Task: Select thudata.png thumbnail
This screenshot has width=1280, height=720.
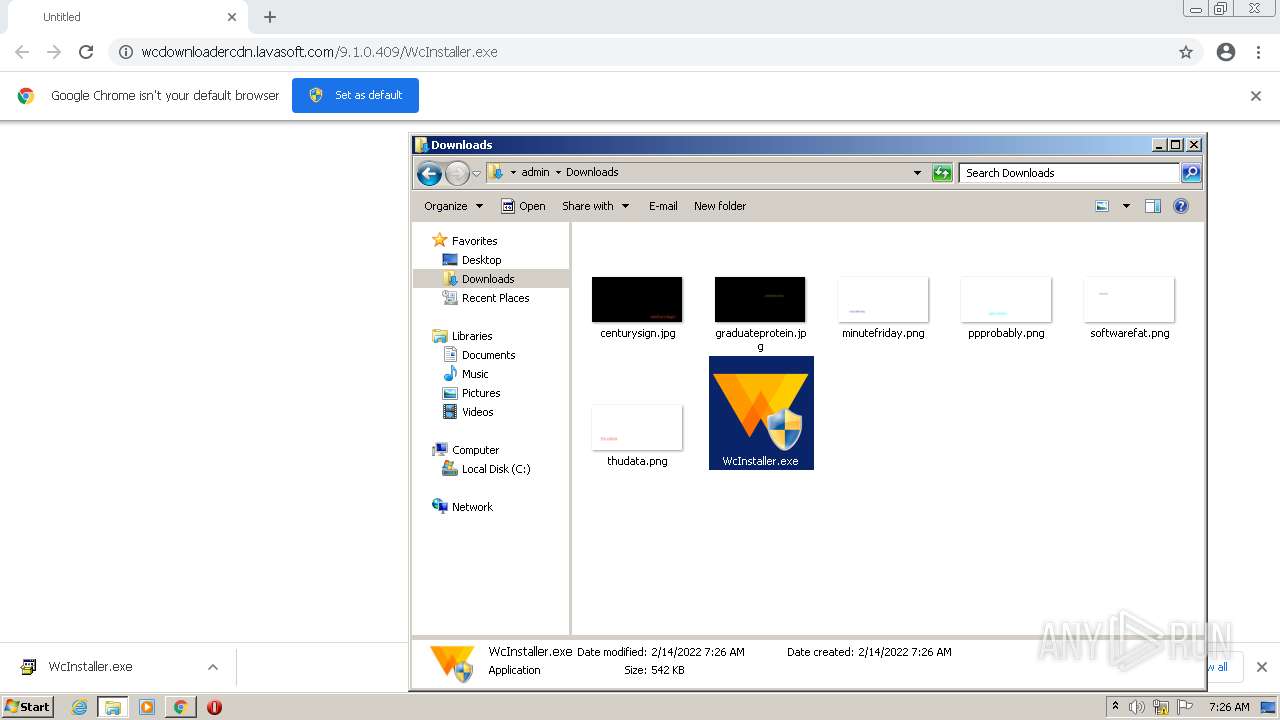Action: tap(637, 427)
